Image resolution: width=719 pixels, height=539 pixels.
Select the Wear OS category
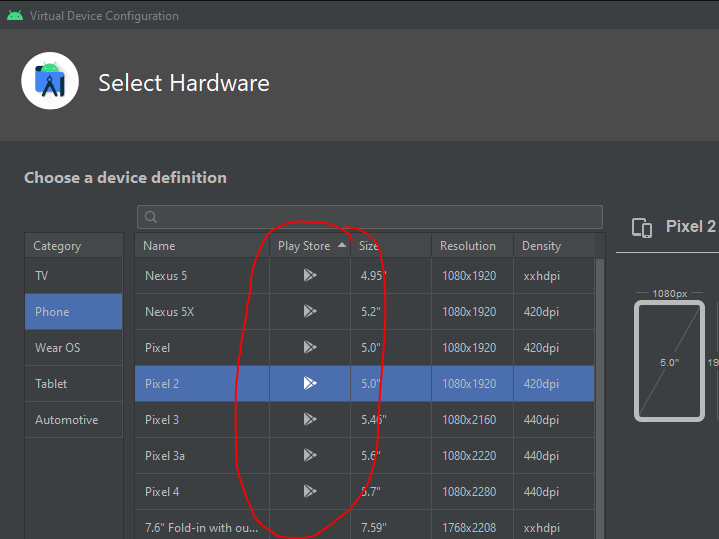click(74, 348)
